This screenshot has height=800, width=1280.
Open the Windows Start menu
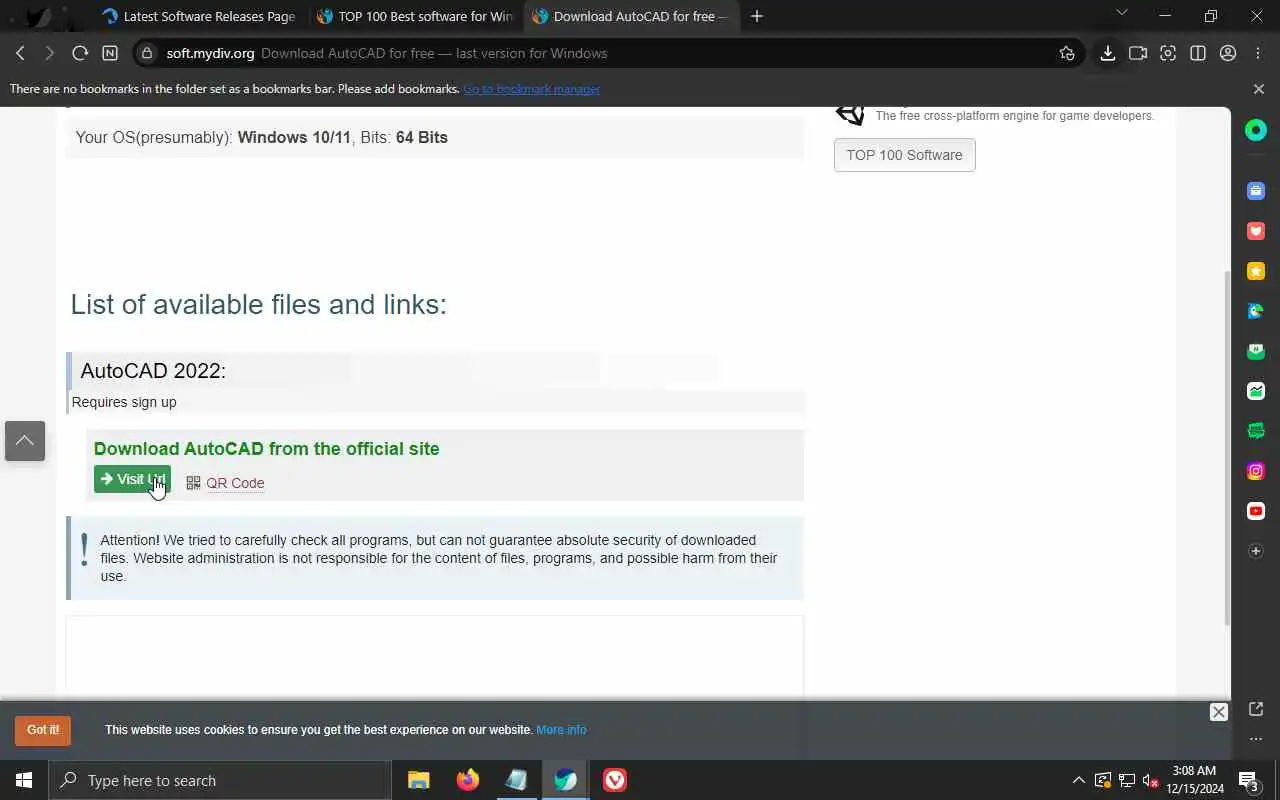[24, 780]
